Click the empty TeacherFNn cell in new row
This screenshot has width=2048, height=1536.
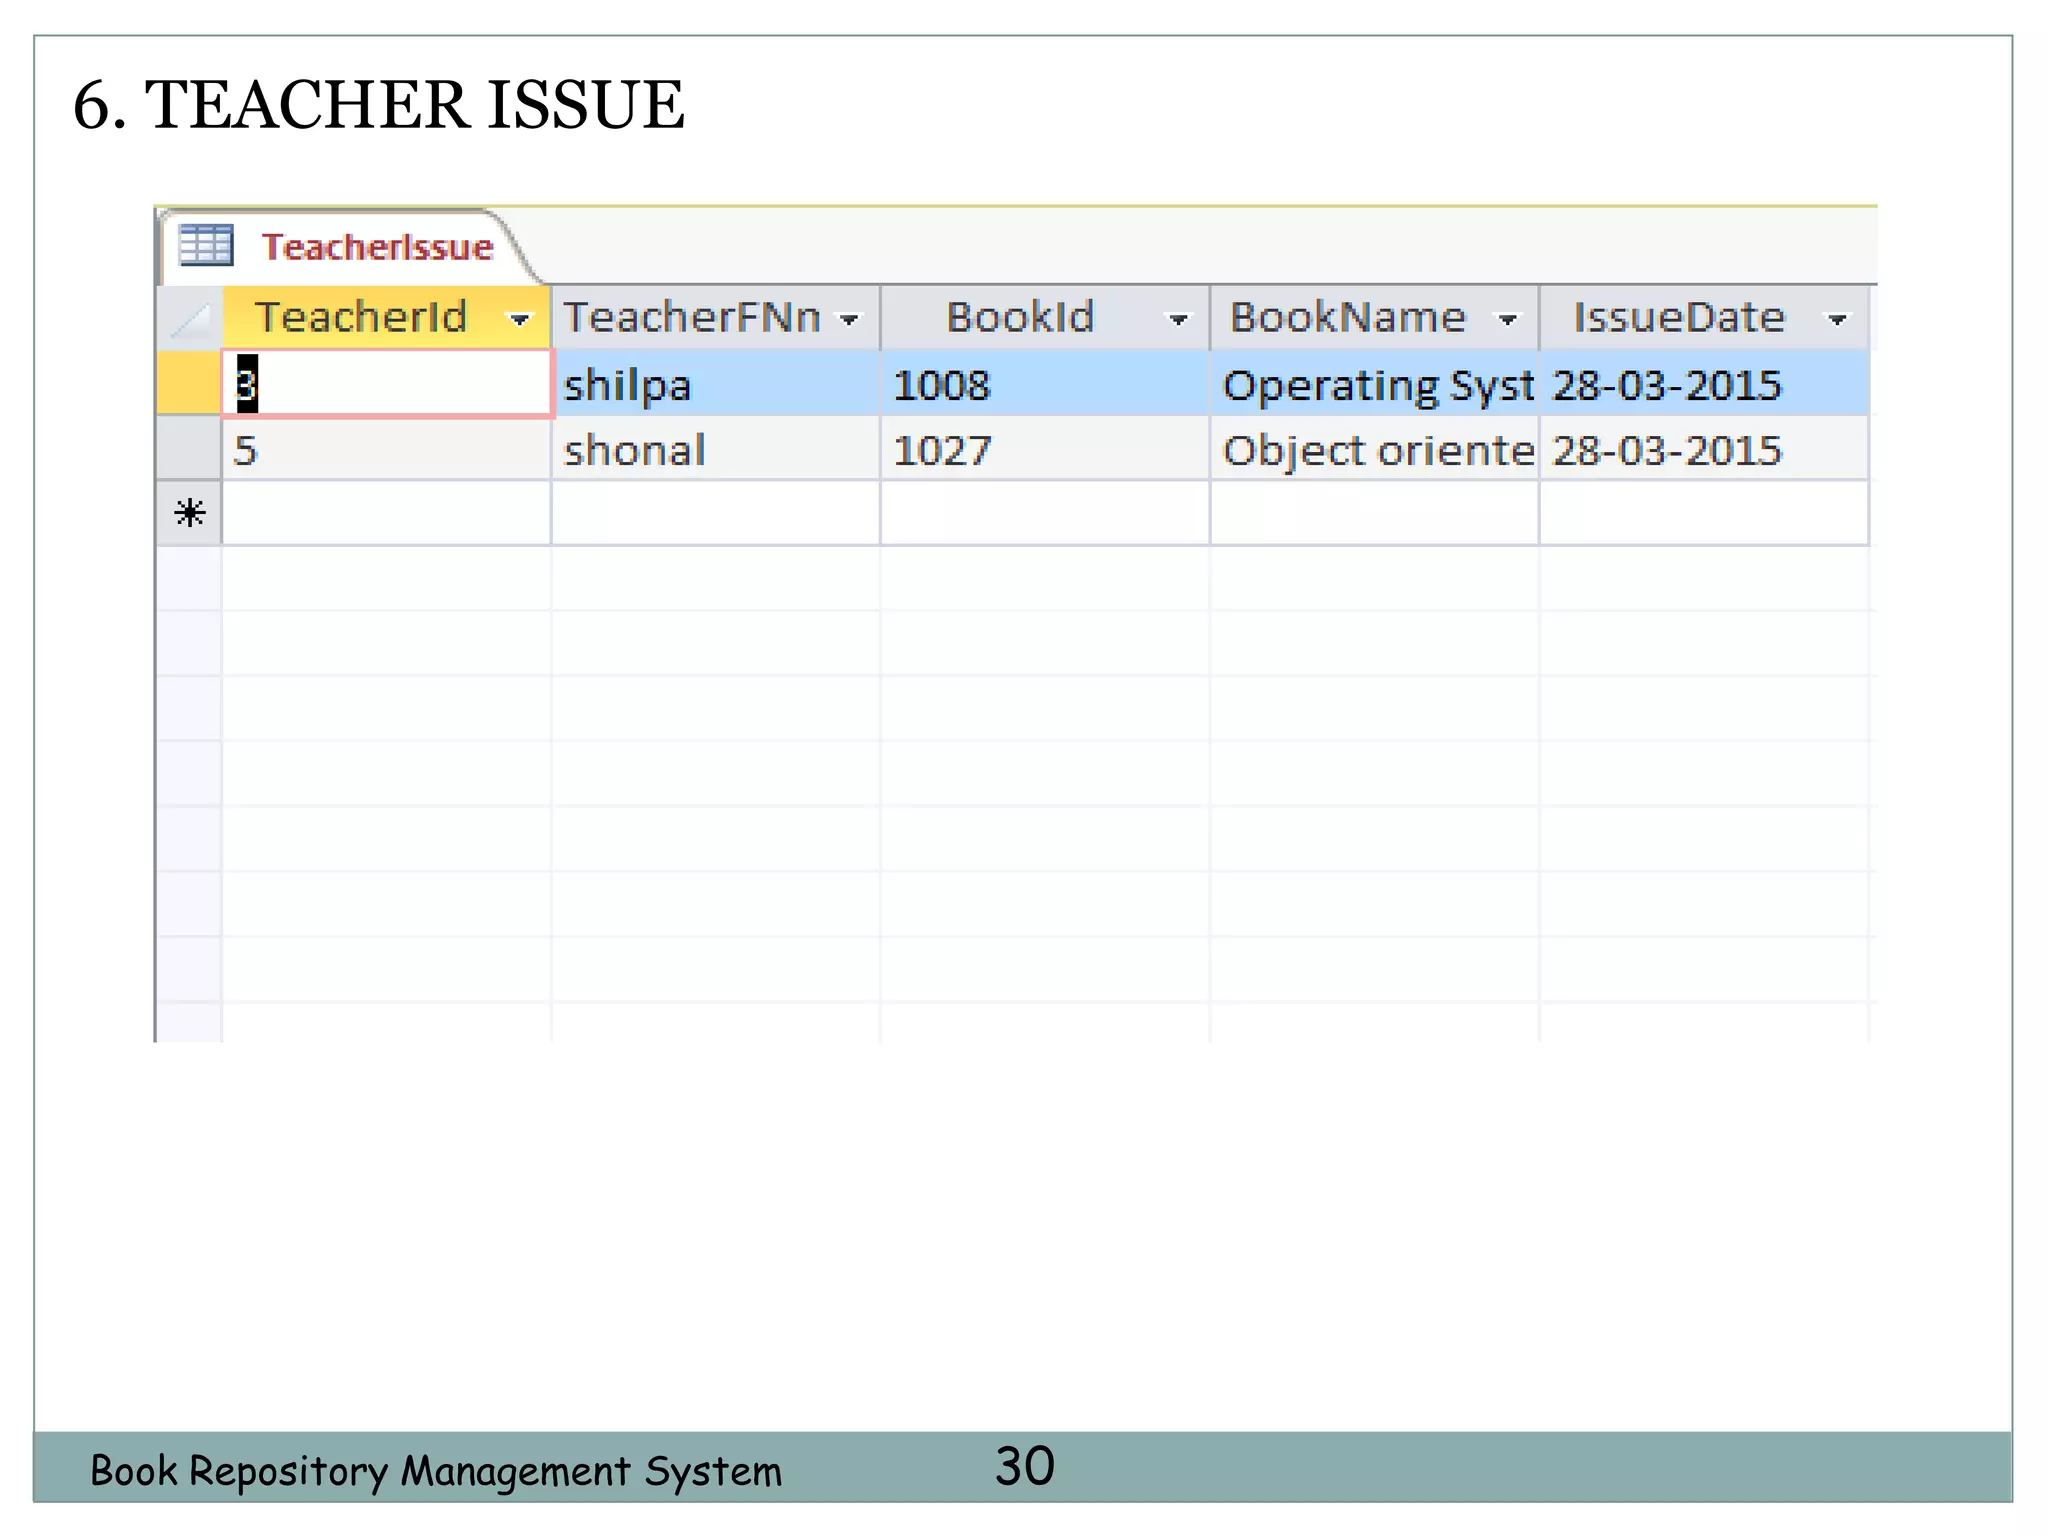coord(715,513)
